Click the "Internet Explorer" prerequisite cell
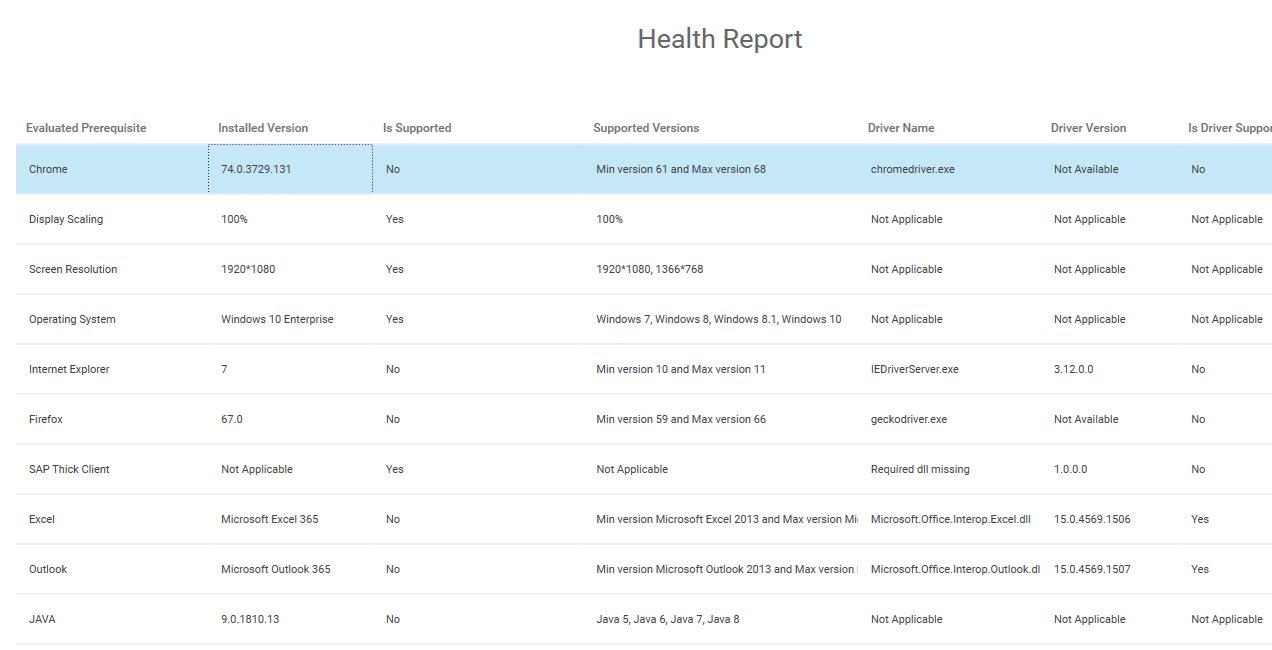 coord(69,369)
